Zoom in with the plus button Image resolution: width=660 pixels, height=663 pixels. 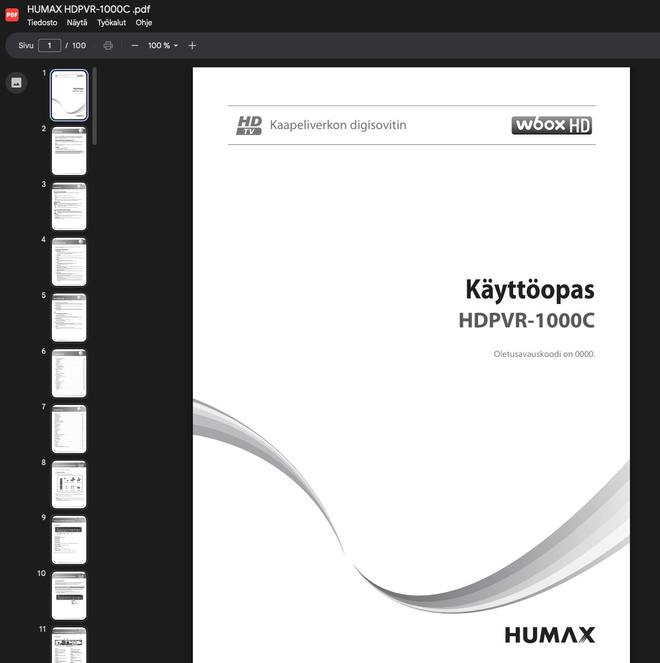tap(192, 45)
